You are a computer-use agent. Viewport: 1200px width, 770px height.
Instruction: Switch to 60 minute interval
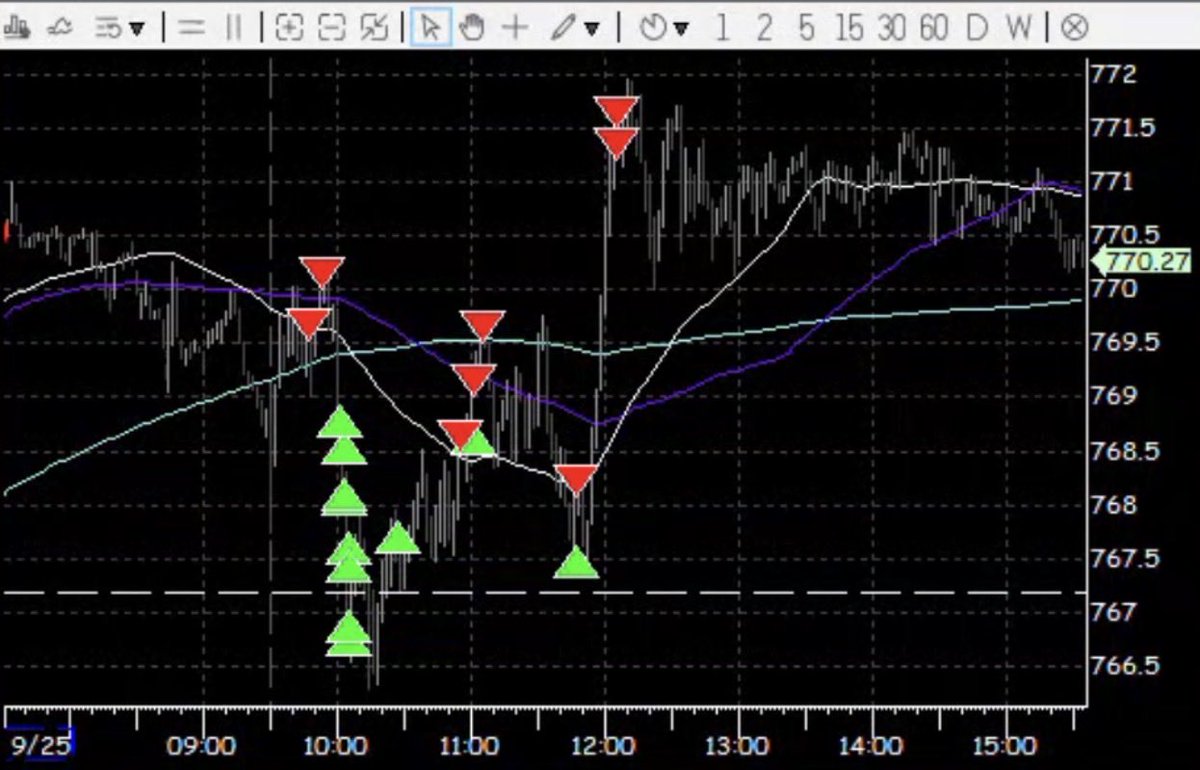click(x=933, y=27)
